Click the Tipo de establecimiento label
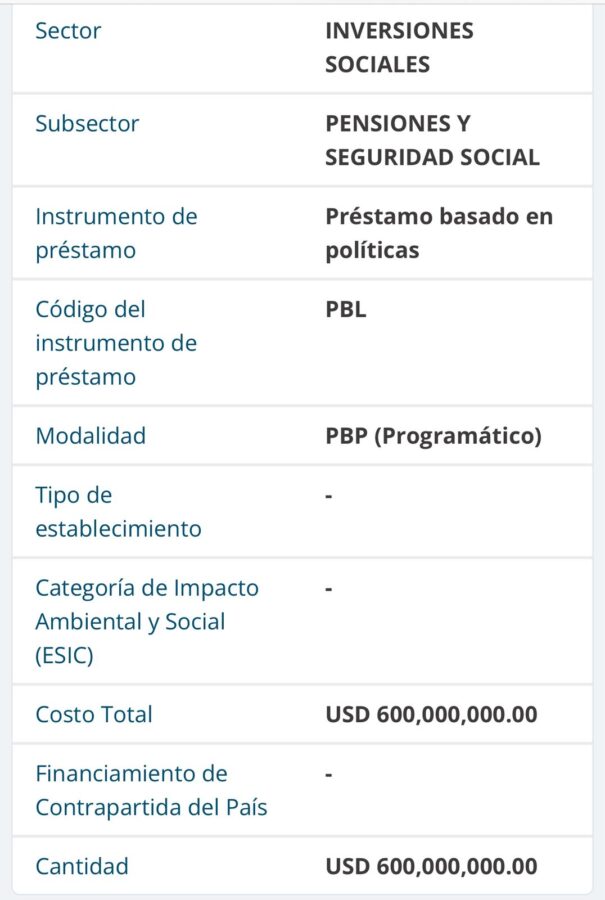This screenshot has height=900, width=605. pos(118,512)
